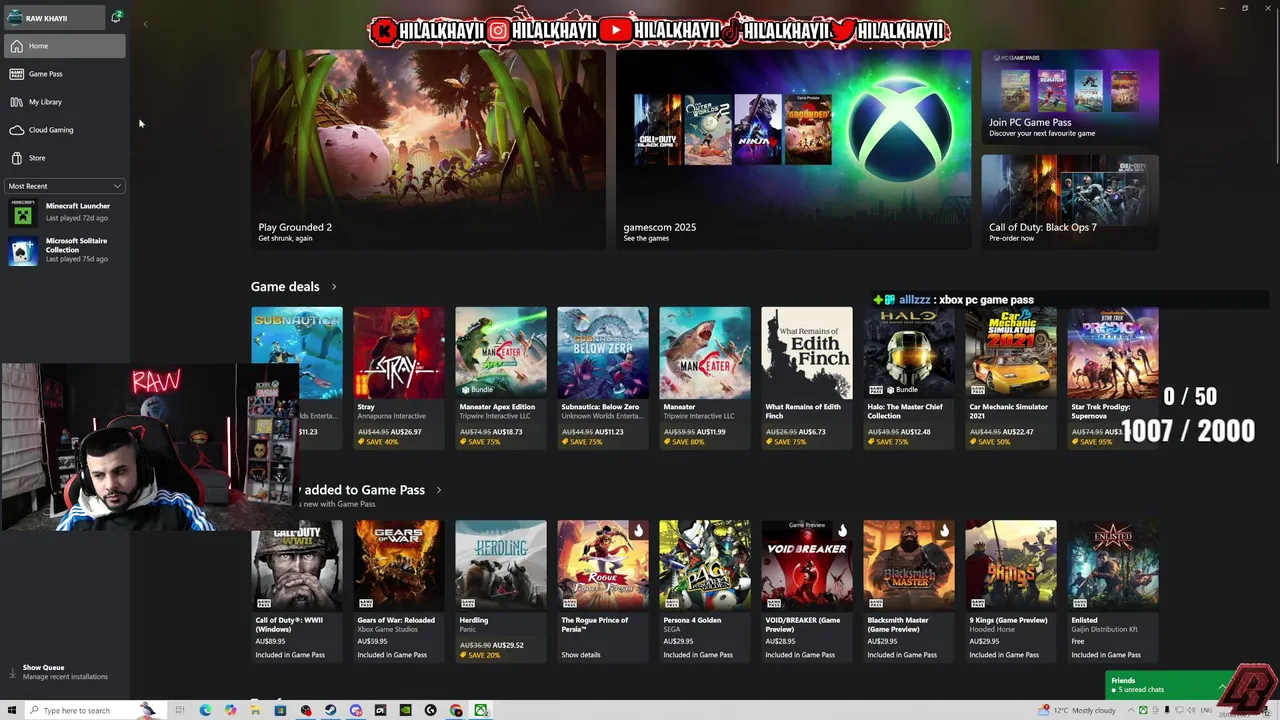Open the Join PC Game Pass tile
The image size is (1280, 720).
1070,97
